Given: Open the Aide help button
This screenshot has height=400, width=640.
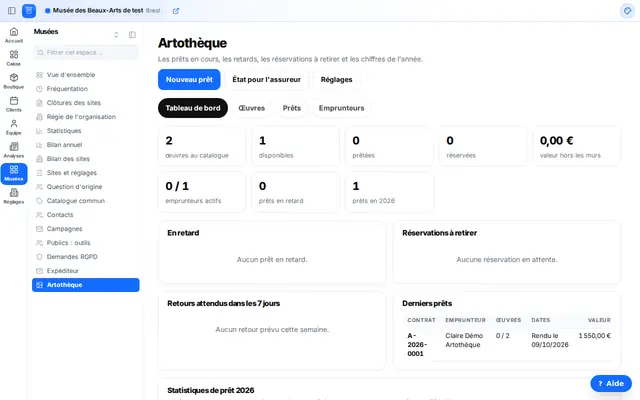Looking at the screenshot, I should click(x=611, y=383).
